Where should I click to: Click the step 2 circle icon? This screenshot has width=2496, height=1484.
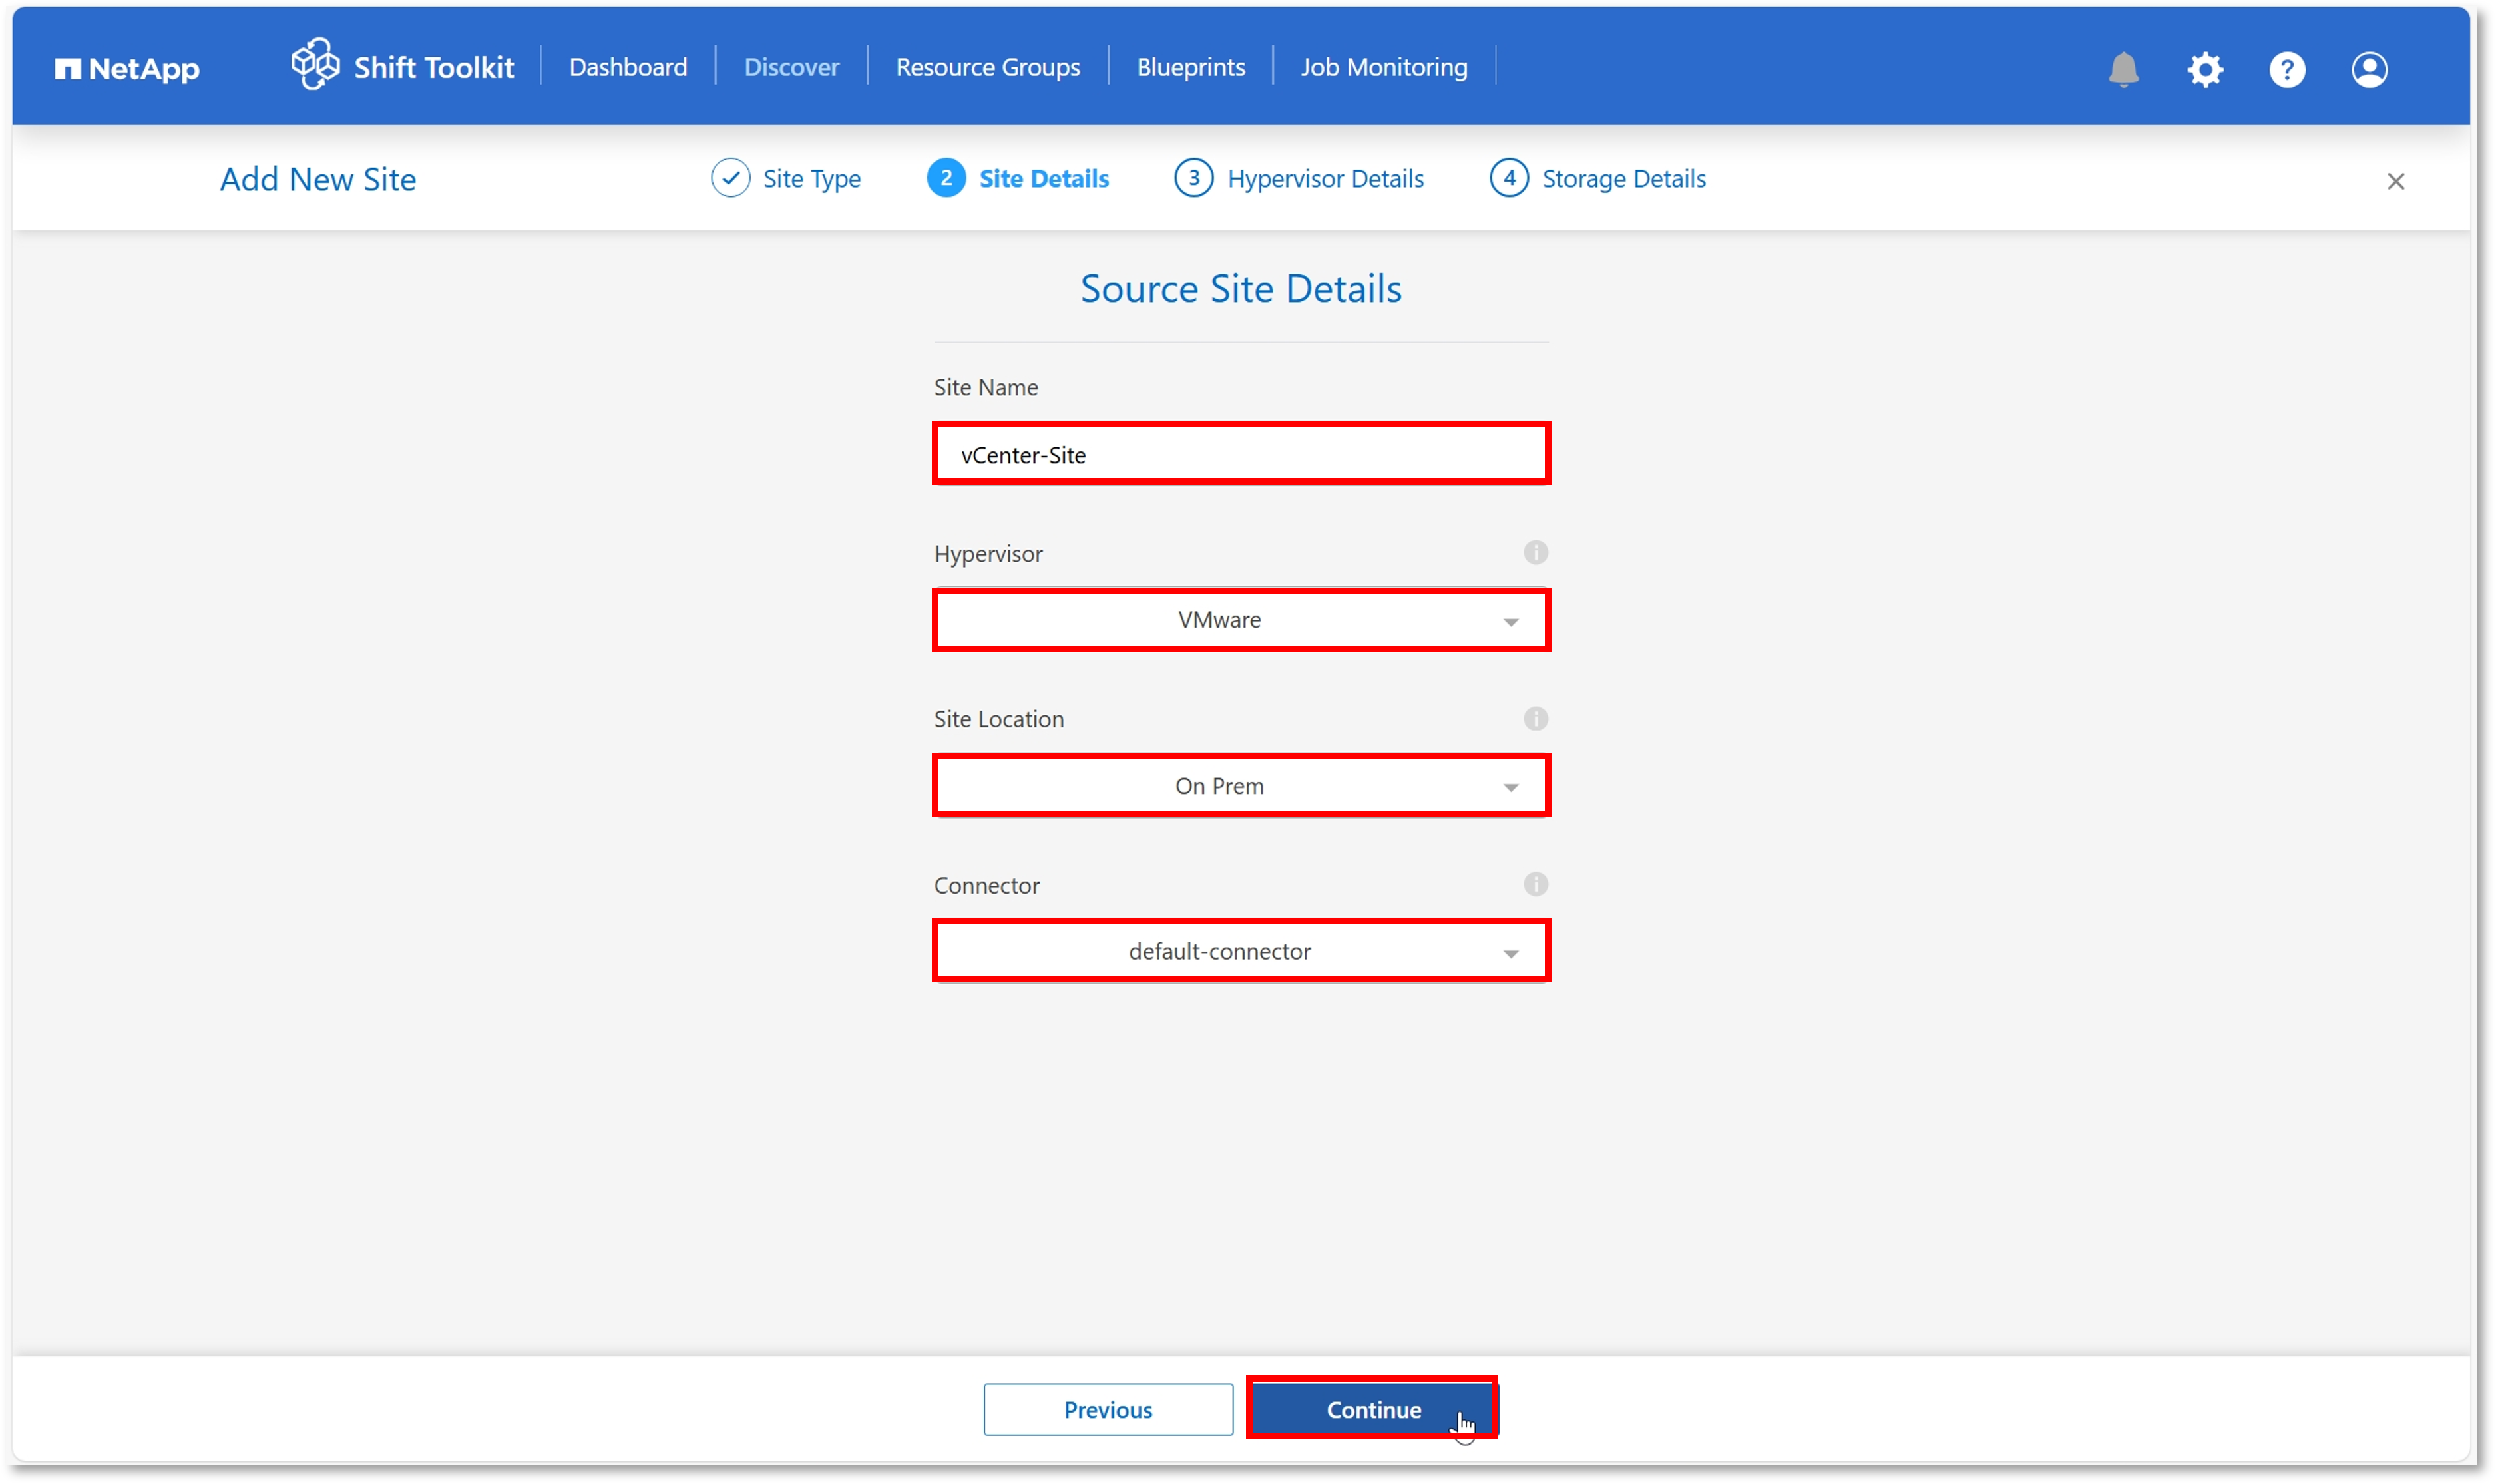pos(946,178)
